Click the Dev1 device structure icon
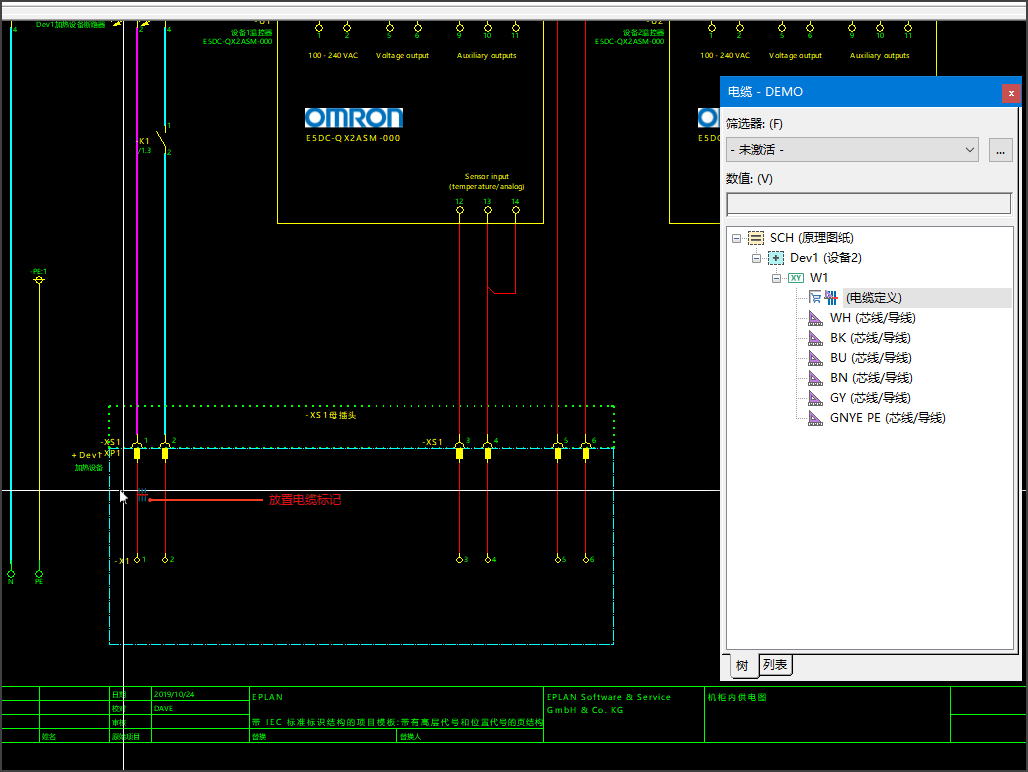The height and width of the screenshot is (772, 1028). click(x=776, y=258)
